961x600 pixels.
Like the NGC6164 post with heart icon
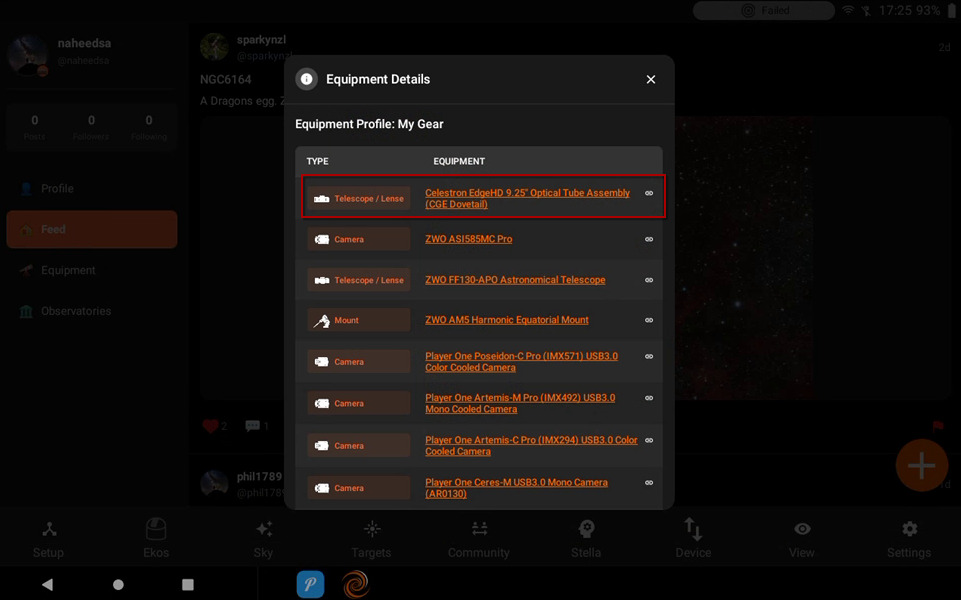210,426
